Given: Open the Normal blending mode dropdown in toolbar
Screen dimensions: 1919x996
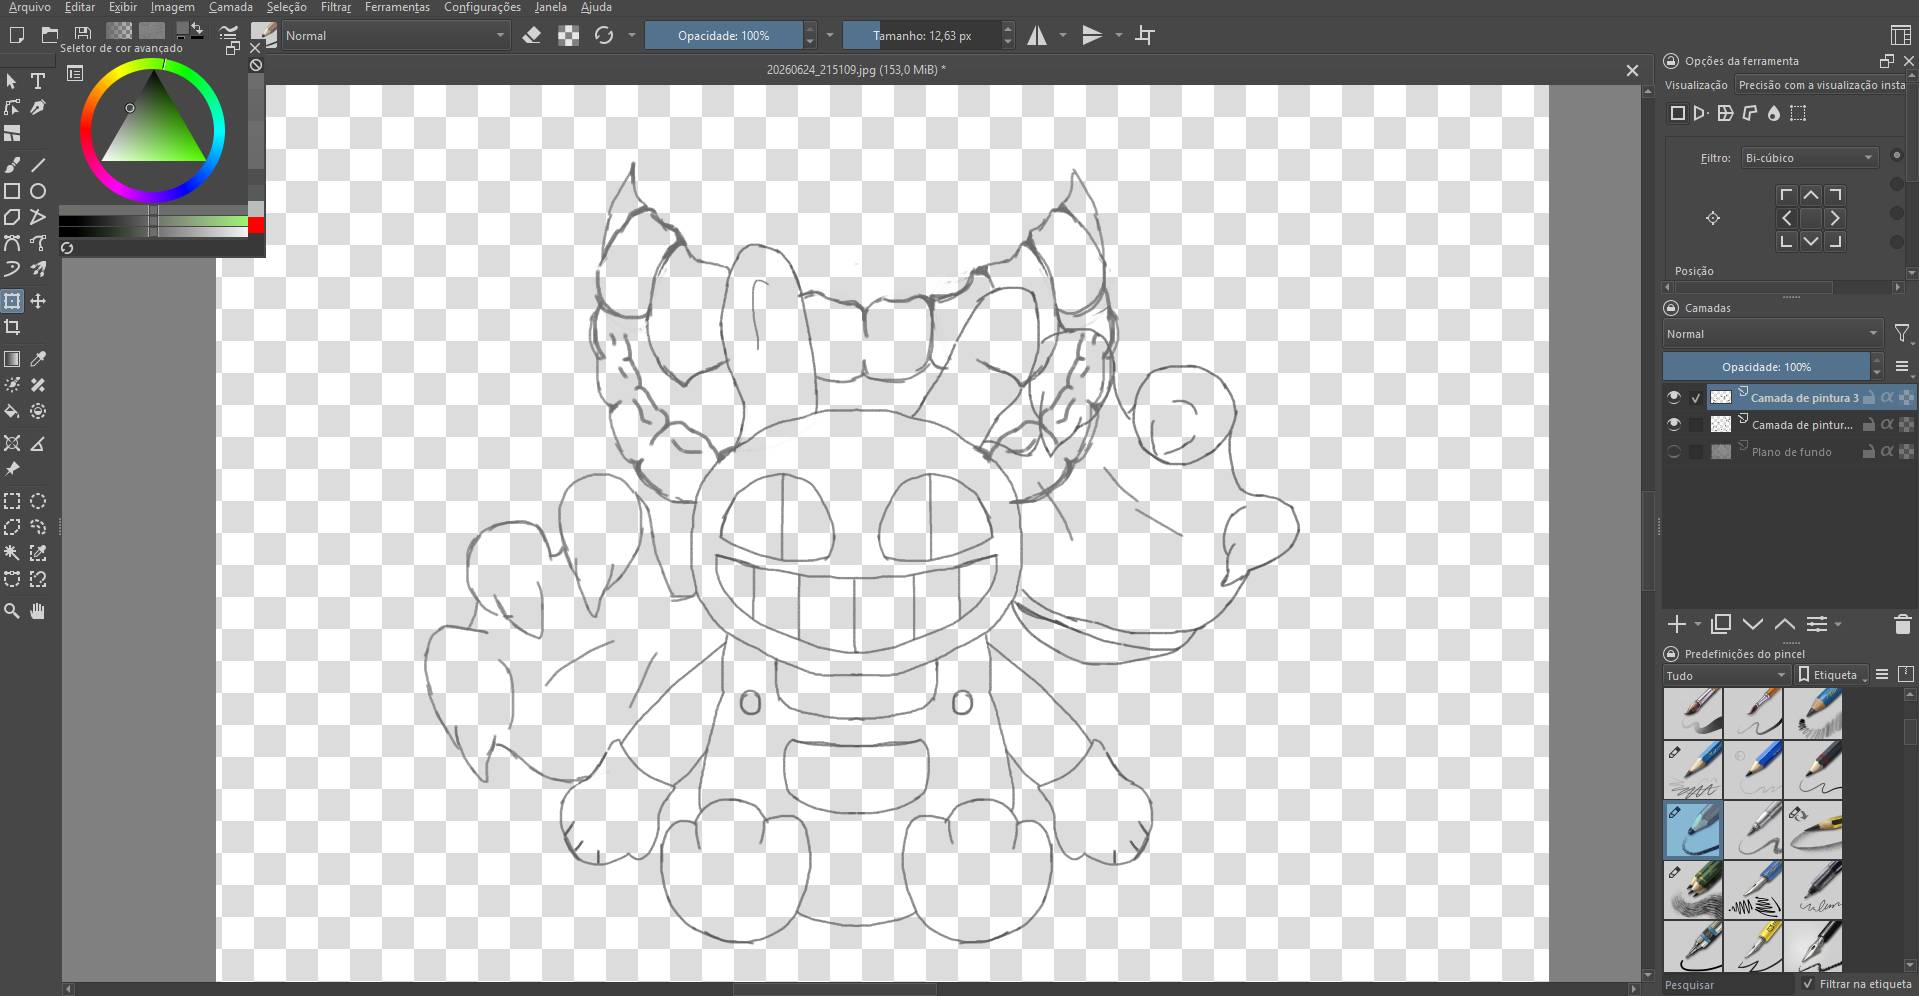Looking at the screenshot, I should (x=395, y=35).
